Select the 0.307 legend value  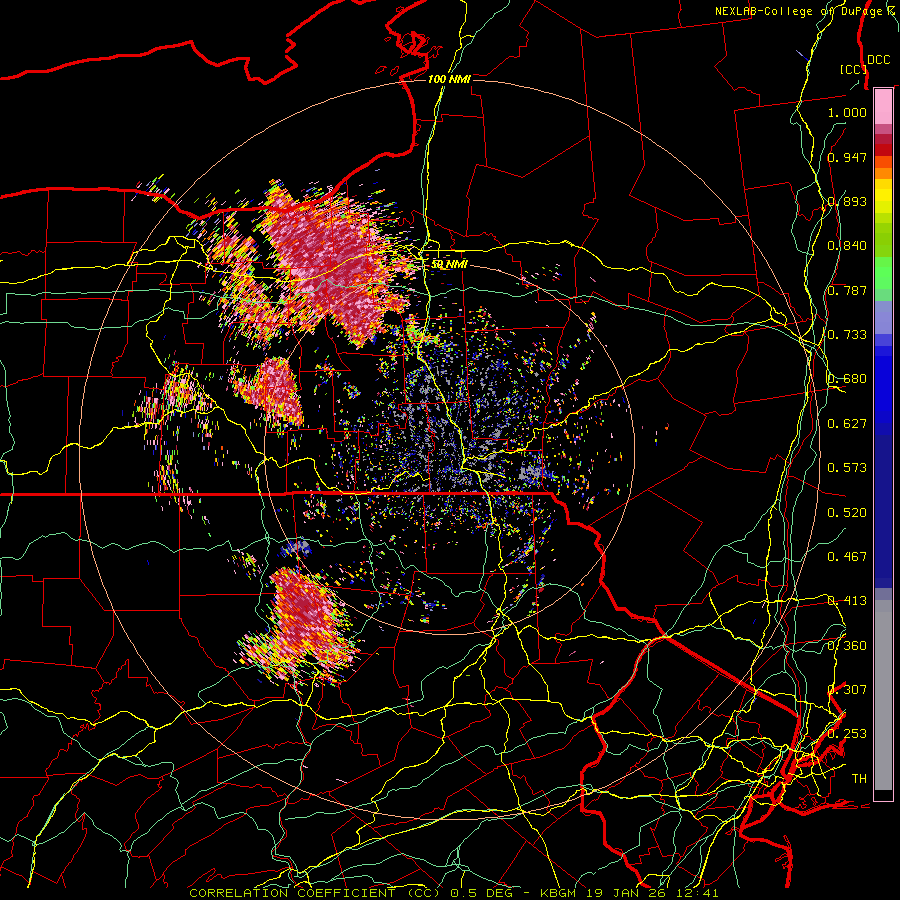pos(847,689)
